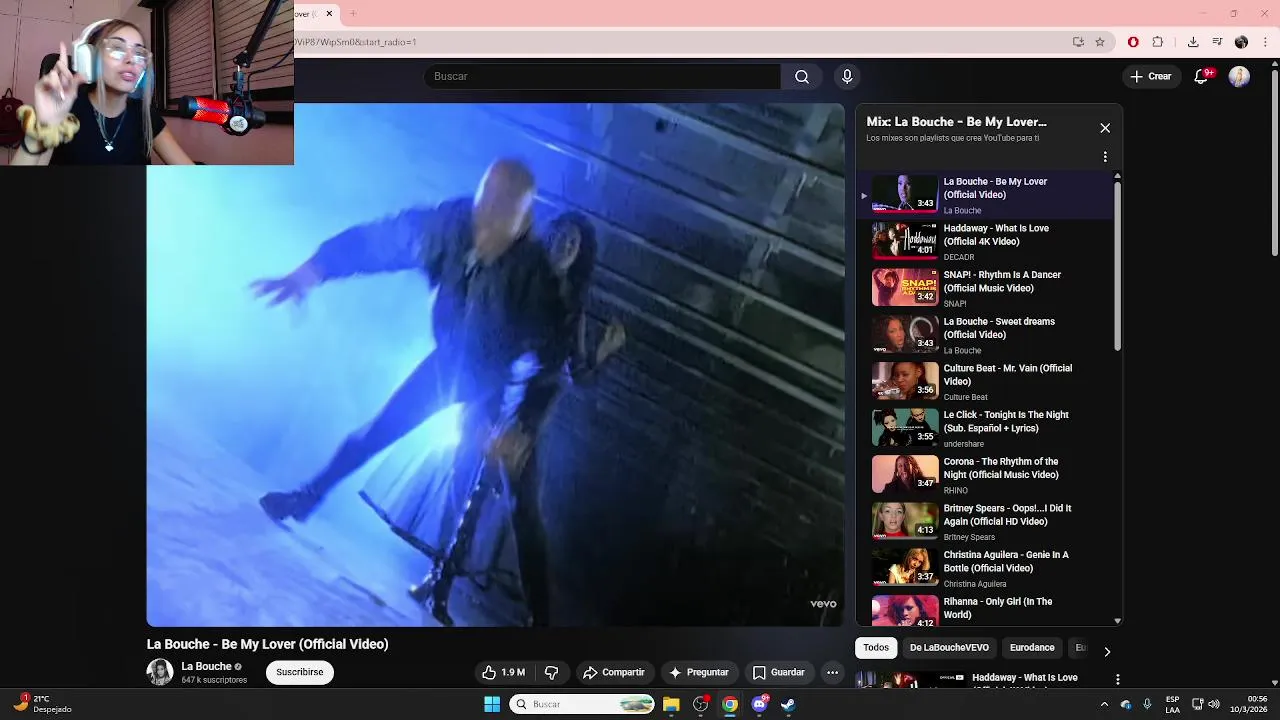Open more actions ellipsis beside Guardar
1280x720 pixels.
[832, 672]
